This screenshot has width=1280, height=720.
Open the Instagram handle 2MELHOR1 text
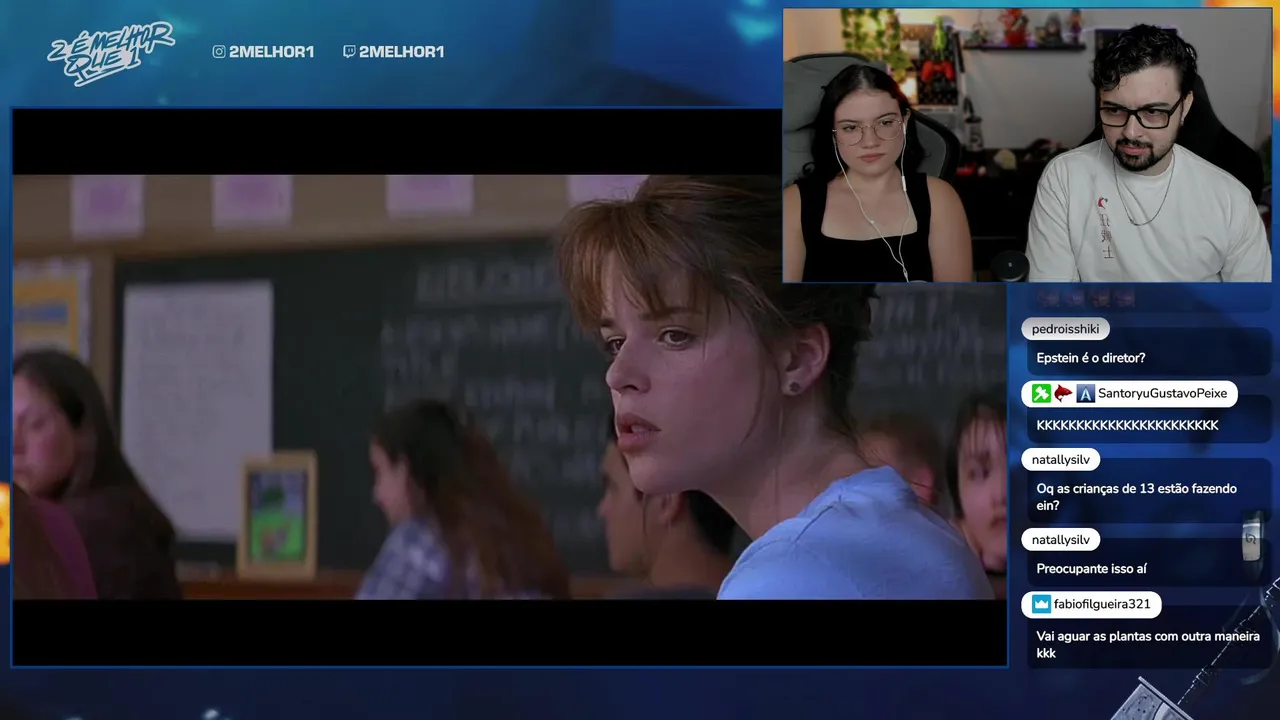coord(271,52)
